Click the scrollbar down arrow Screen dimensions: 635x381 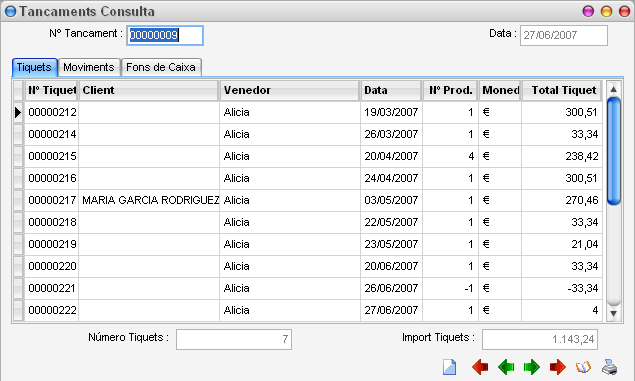pyautogui.click(x=614, y=313)
